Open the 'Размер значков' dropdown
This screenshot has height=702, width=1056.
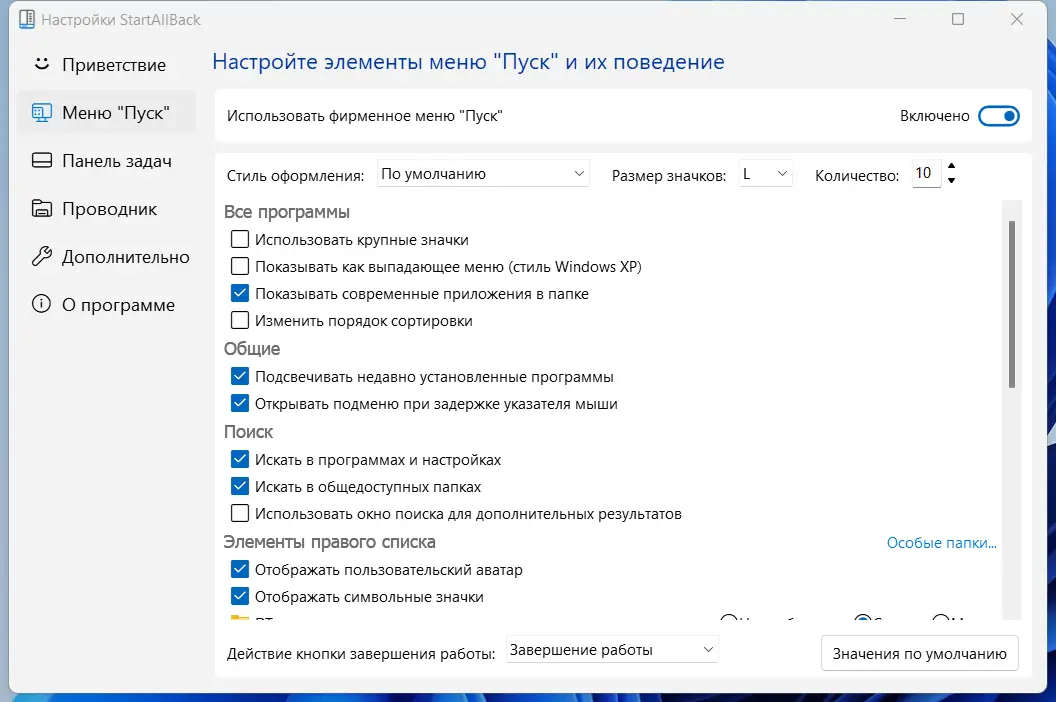765,173
